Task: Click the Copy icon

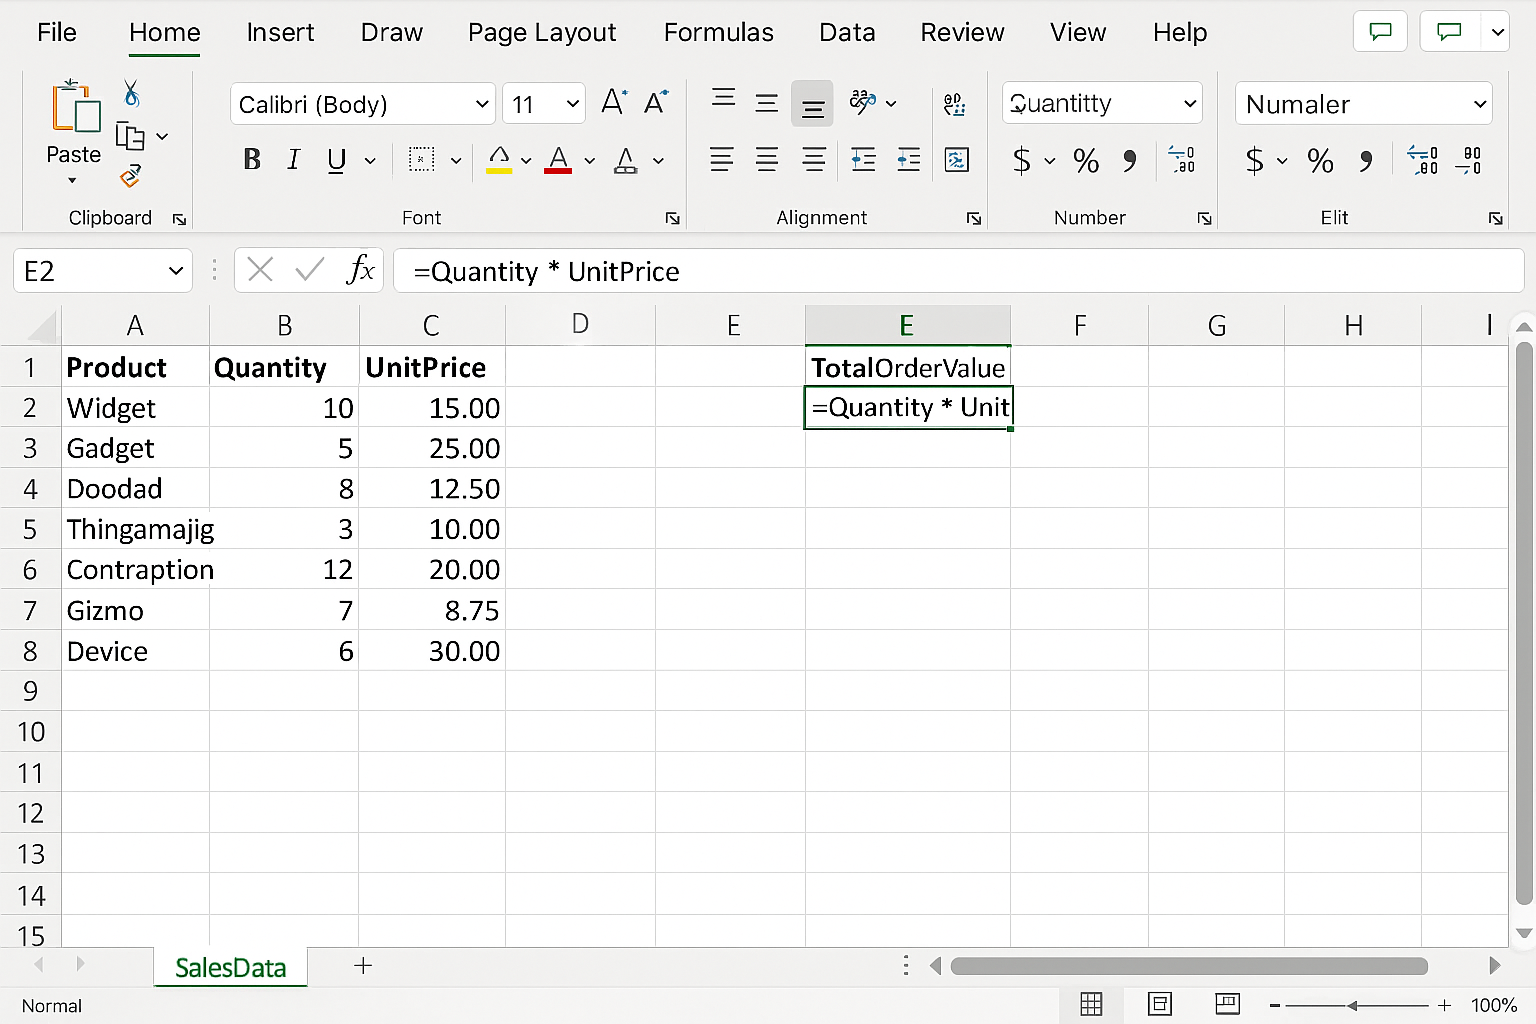Action: coord(130,135)
